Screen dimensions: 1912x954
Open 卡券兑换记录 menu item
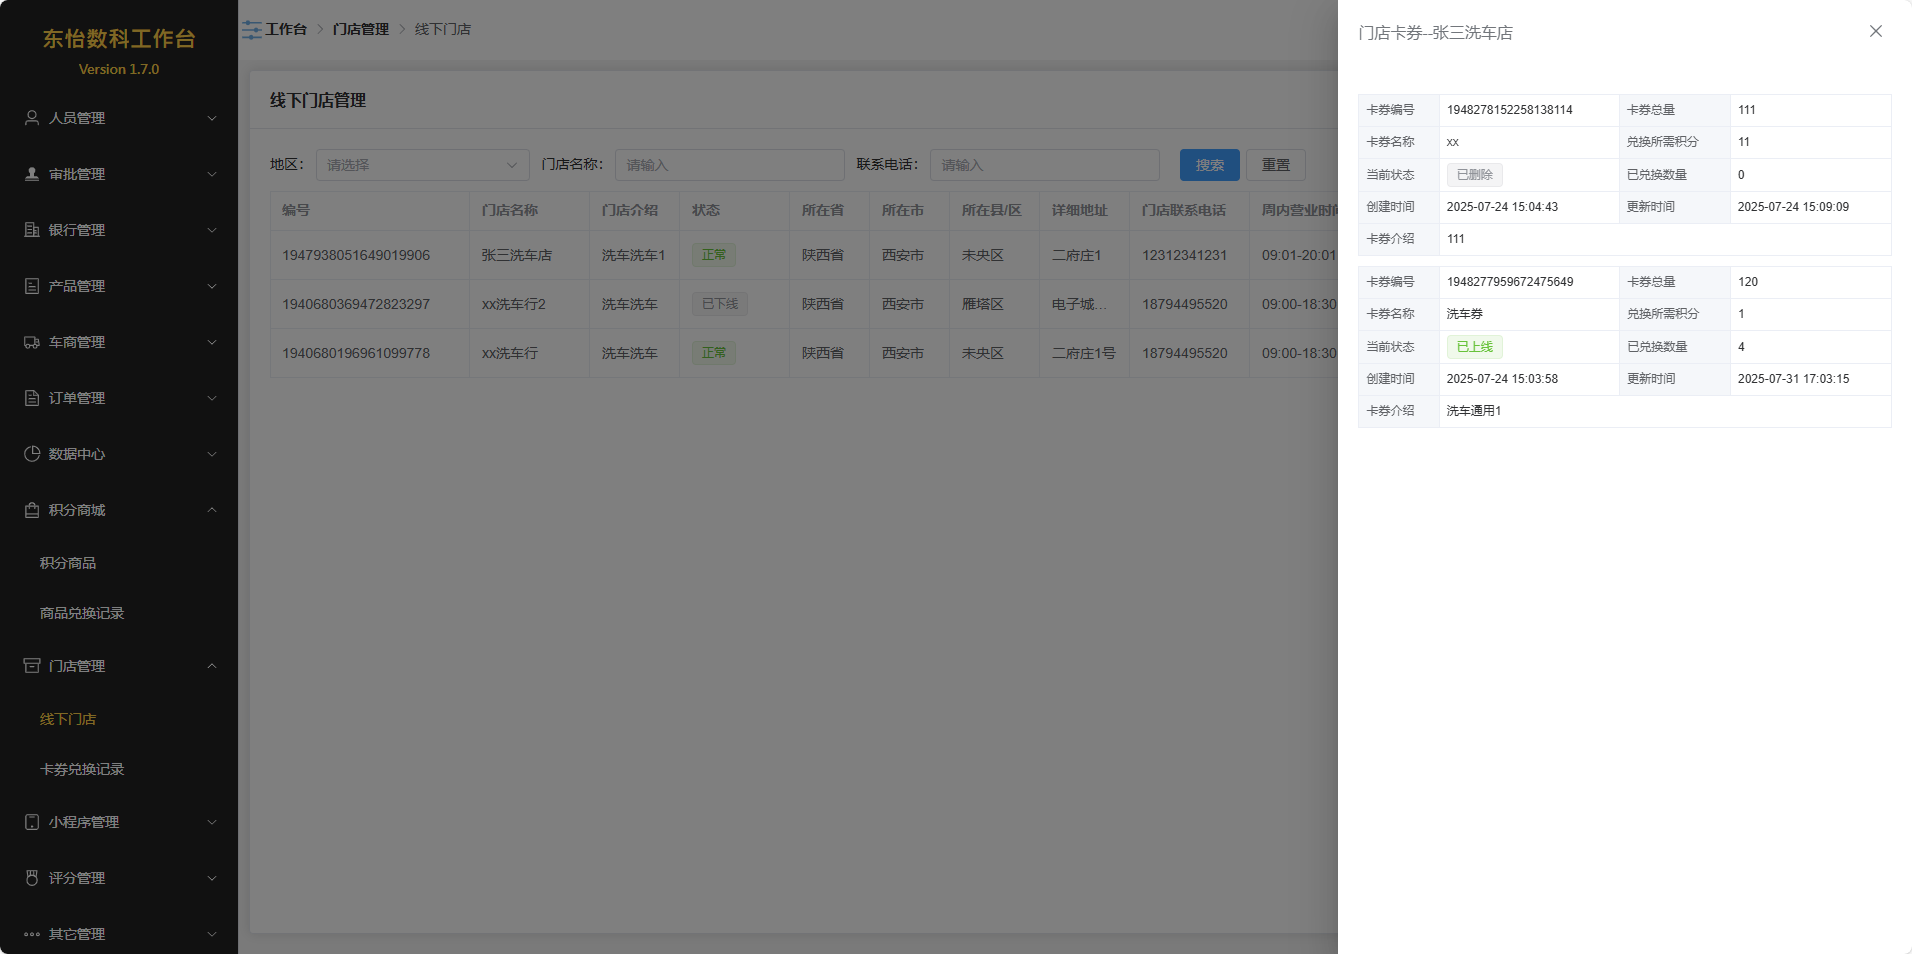point(82,769)
